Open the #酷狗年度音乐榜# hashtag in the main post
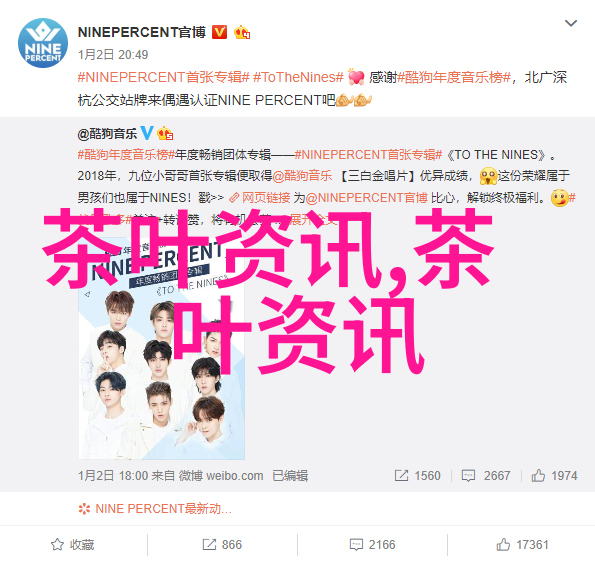595x562 pixels. click(x=454, y=77)
